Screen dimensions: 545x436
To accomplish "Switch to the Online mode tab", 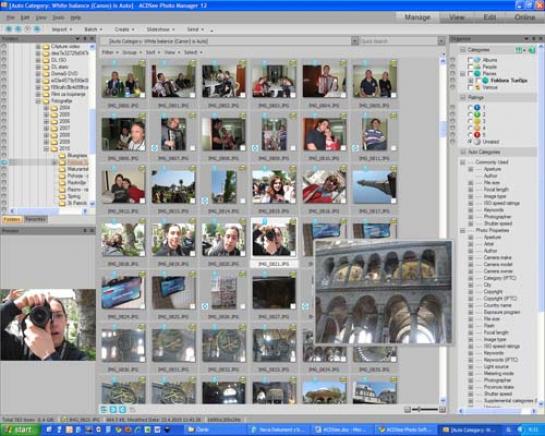I will tap(524, 17).
